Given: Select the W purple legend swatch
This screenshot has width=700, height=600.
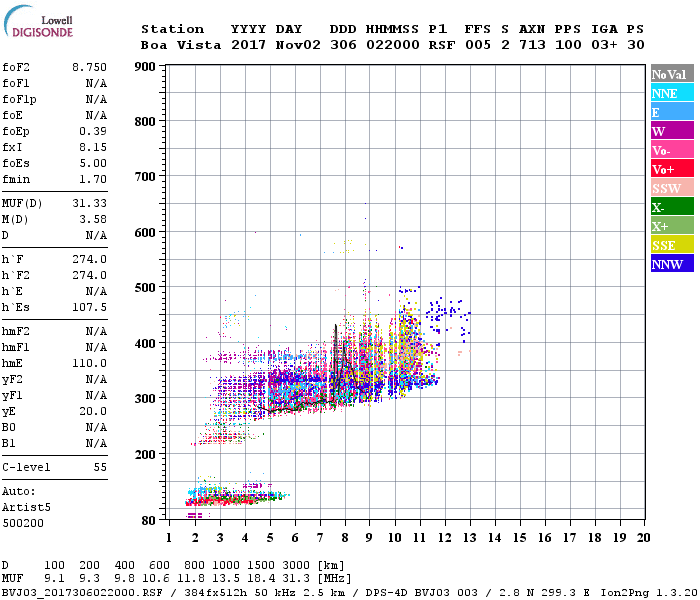Looking at the screenshot, I should (672, 131).
